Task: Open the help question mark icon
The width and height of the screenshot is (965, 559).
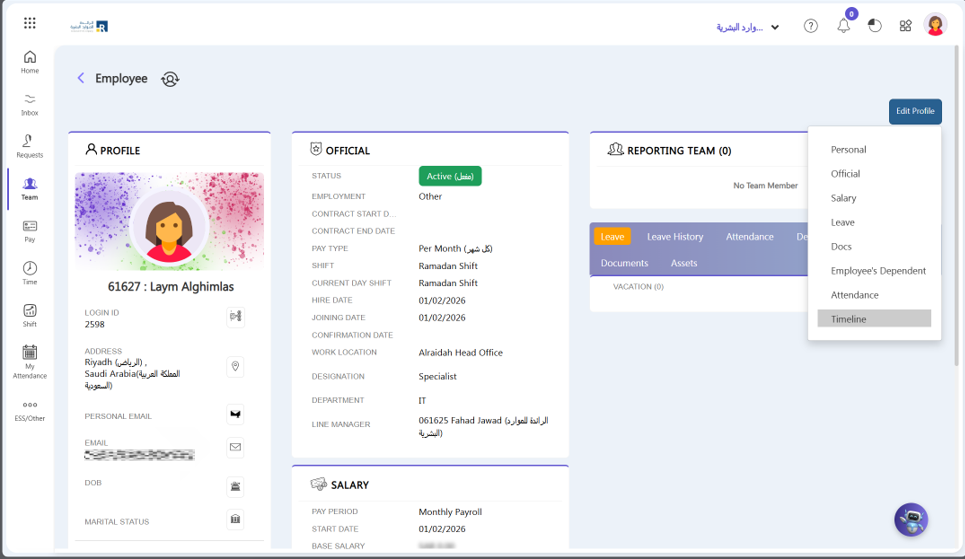Action: pos(811,26)
